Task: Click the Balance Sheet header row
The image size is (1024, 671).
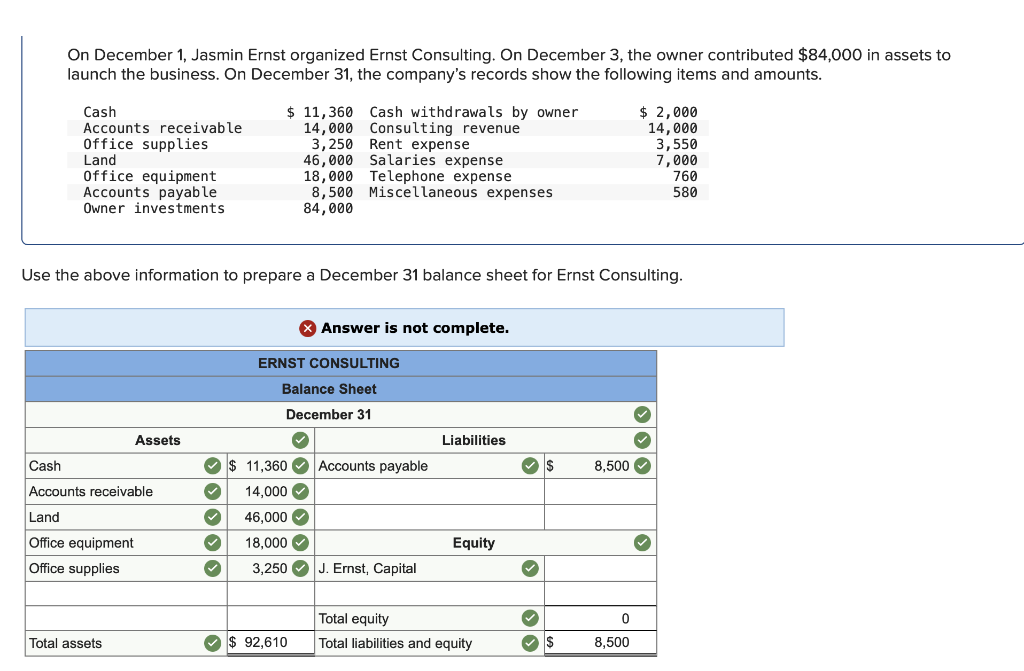Action: point(330,389)
